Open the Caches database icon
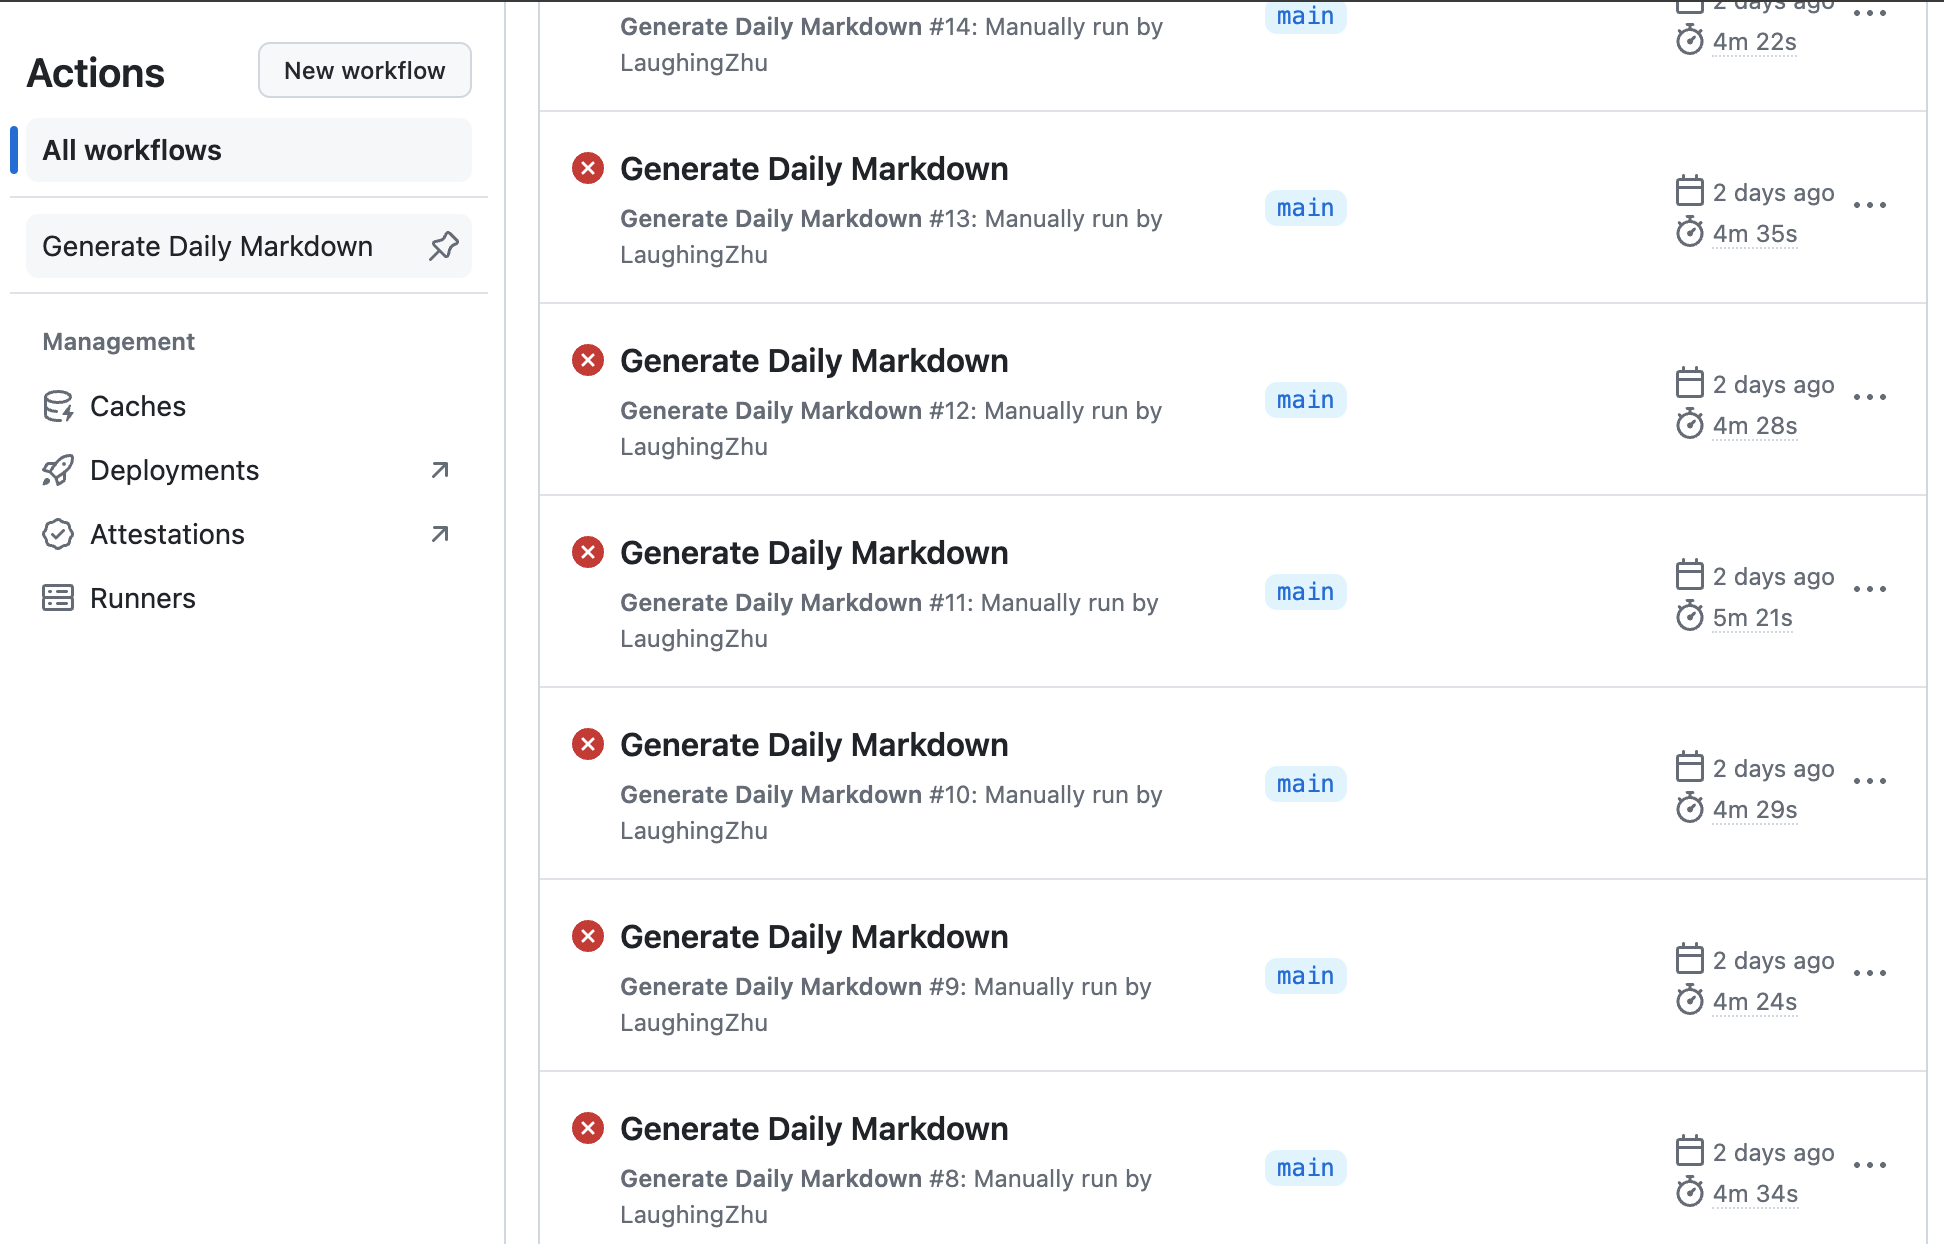Screen dimensions: 1944x1244 pos(58,406)
